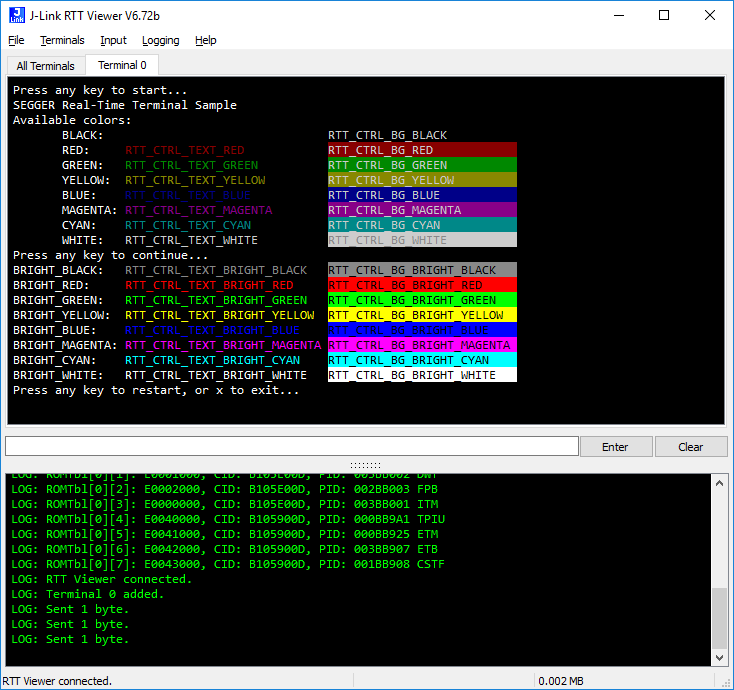This screenshot has width=734, height=690.
Task: Maximize the RTT Viewer window
Action: pos(664,15)
